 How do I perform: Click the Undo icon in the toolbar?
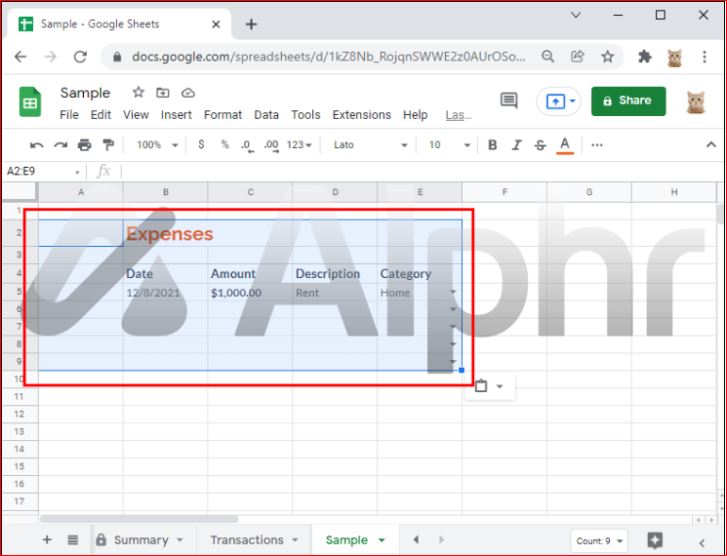coord(37,145)
